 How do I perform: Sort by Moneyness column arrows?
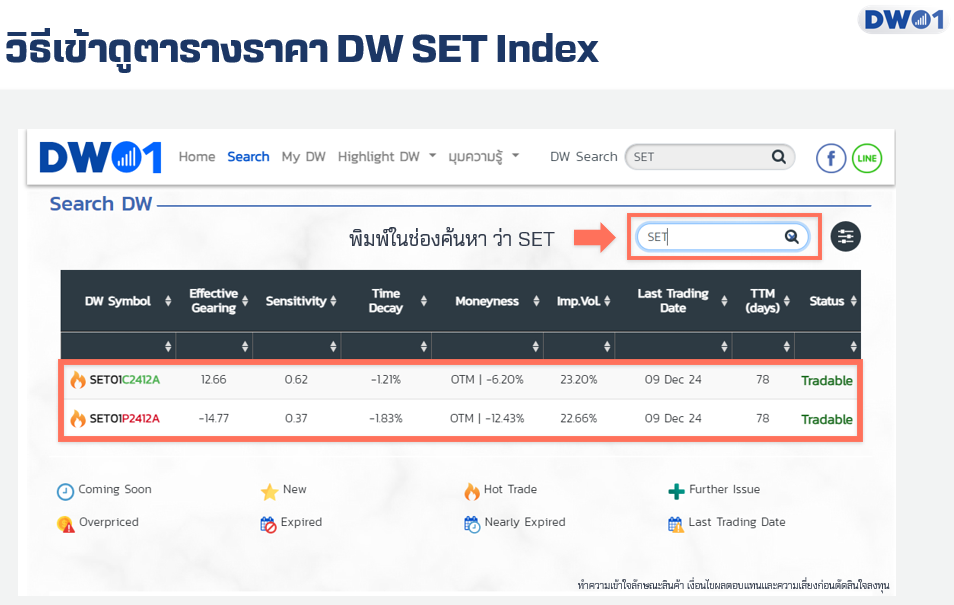point(536,301)
